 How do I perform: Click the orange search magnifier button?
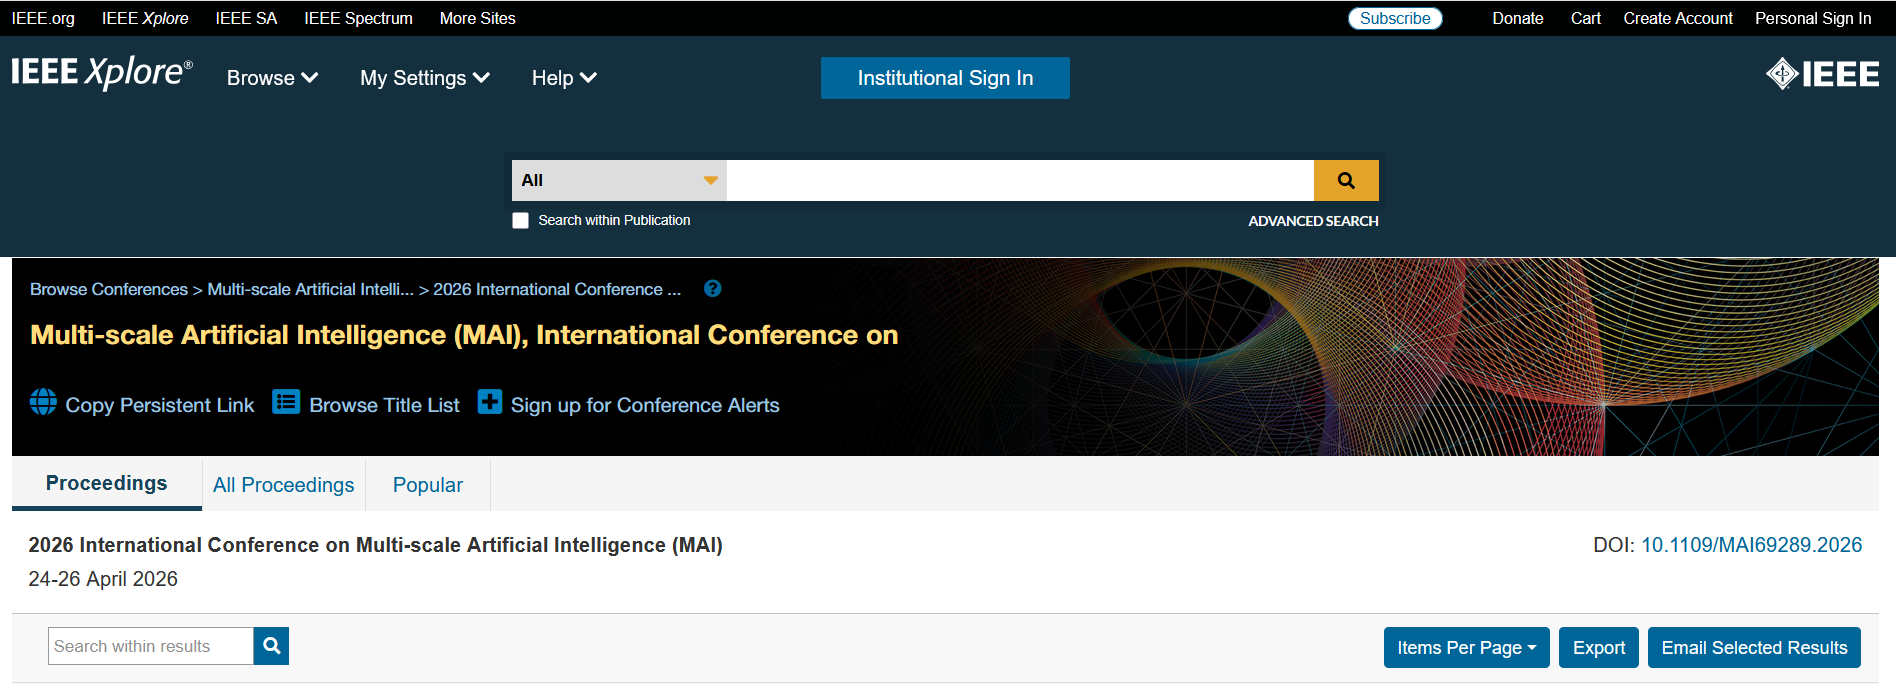click(x=1346, y=180)
